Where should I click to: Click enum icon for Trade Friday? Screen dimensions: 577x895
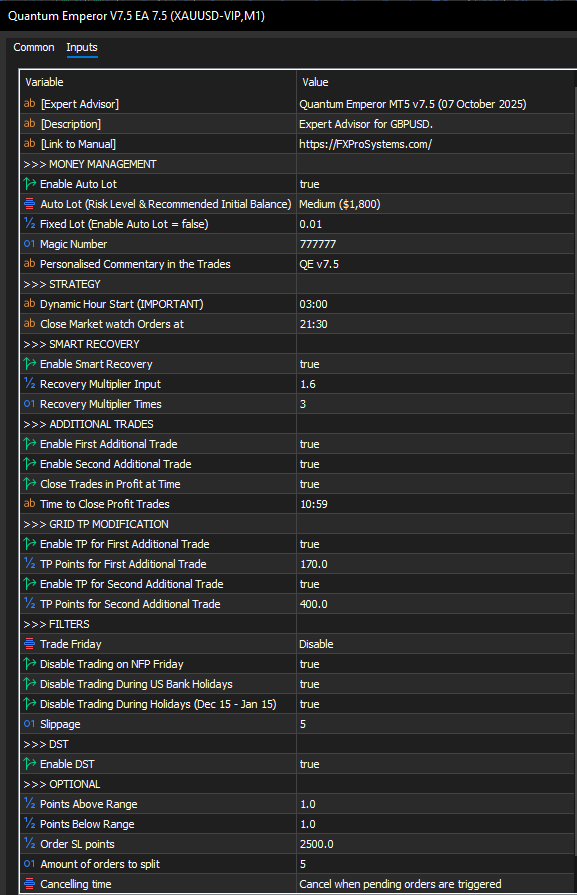(30, 644)
